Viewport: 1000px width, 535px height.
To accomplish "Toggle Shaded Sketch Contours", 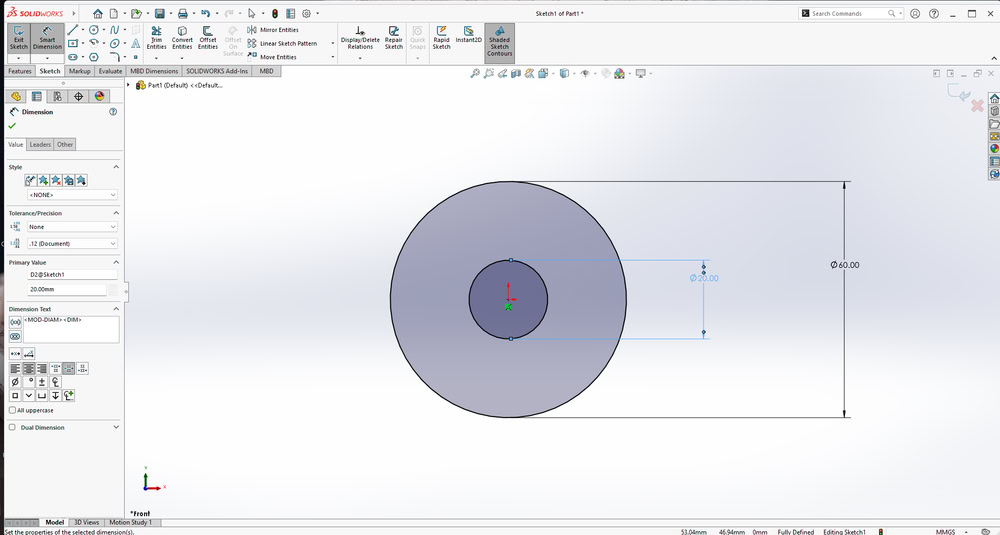I will click(x=499, y=41).
